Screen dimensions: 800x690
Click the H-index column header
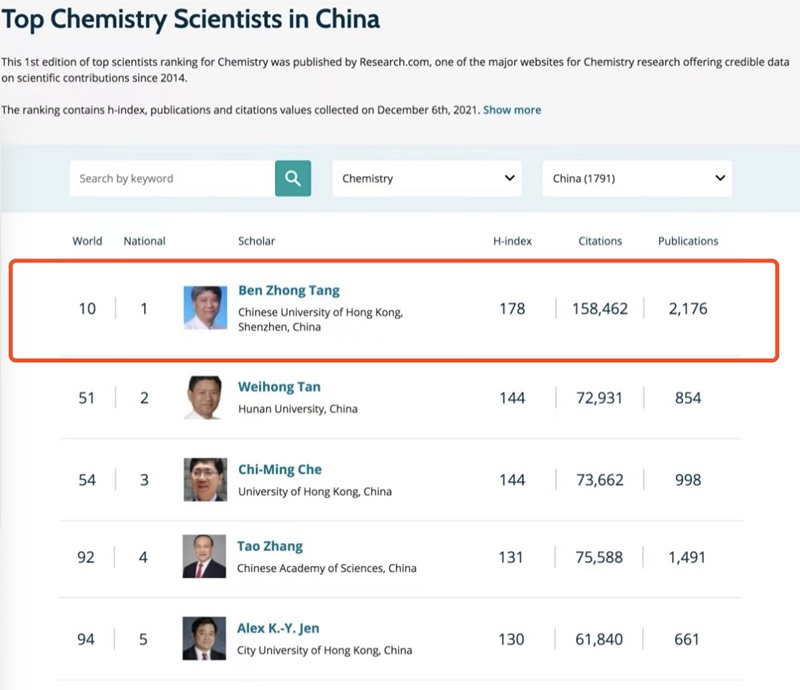[x=512, y=241]
